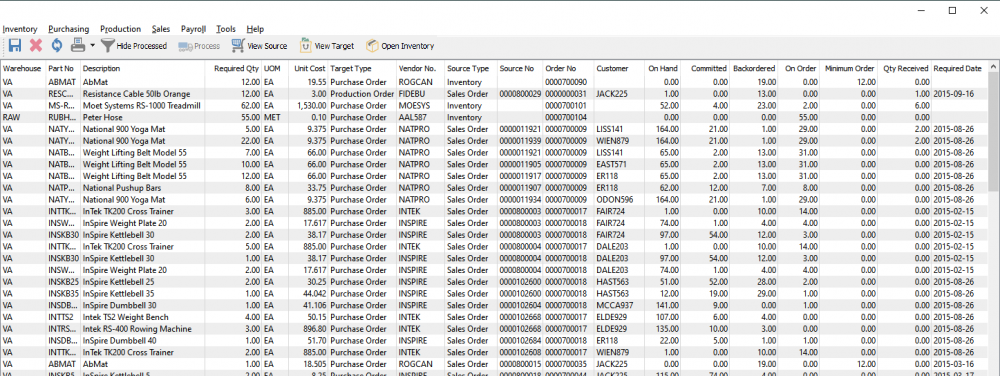Open the Purchasing menu
The width and height of the screenshot is (1000, 376).
click(69, 29)
